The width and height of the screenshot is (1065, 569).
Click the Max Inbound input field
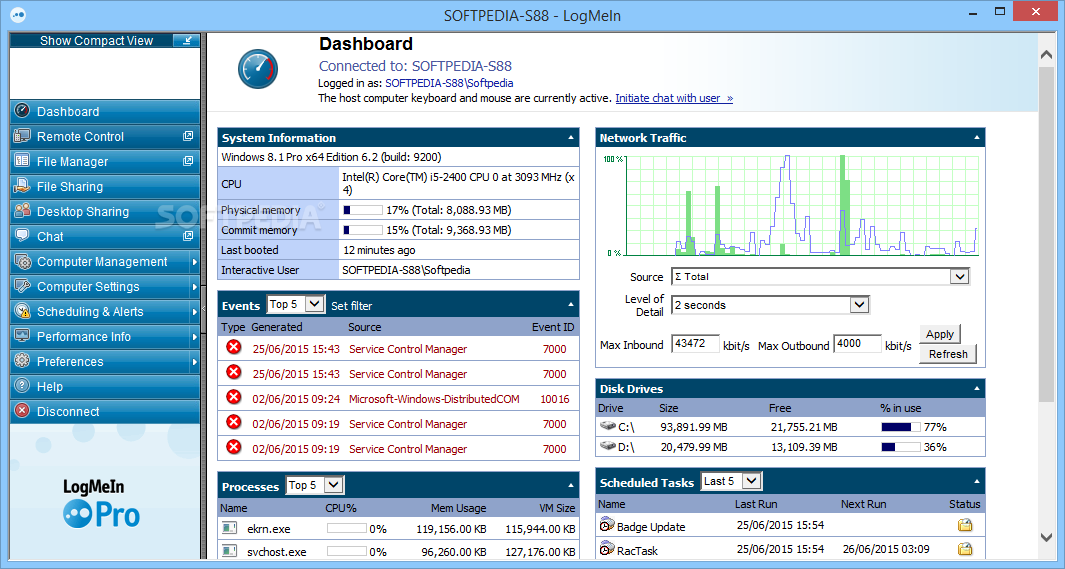point(695,344)
